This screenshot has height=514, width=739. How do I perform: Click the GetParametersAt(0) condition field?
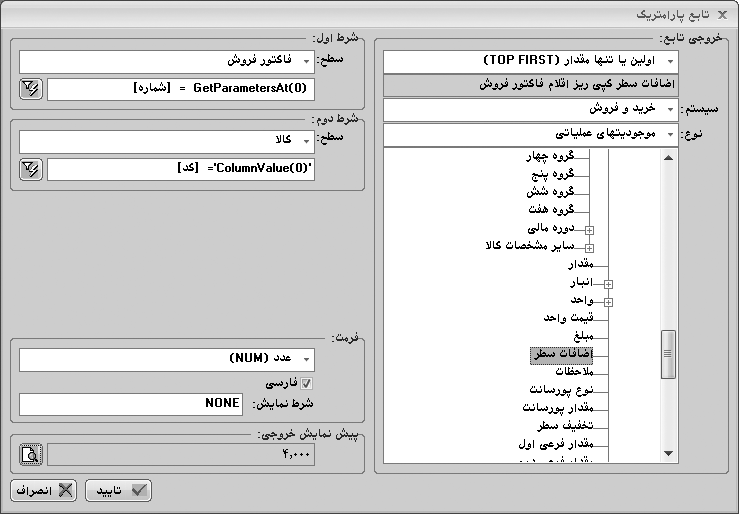coord(180,90)
